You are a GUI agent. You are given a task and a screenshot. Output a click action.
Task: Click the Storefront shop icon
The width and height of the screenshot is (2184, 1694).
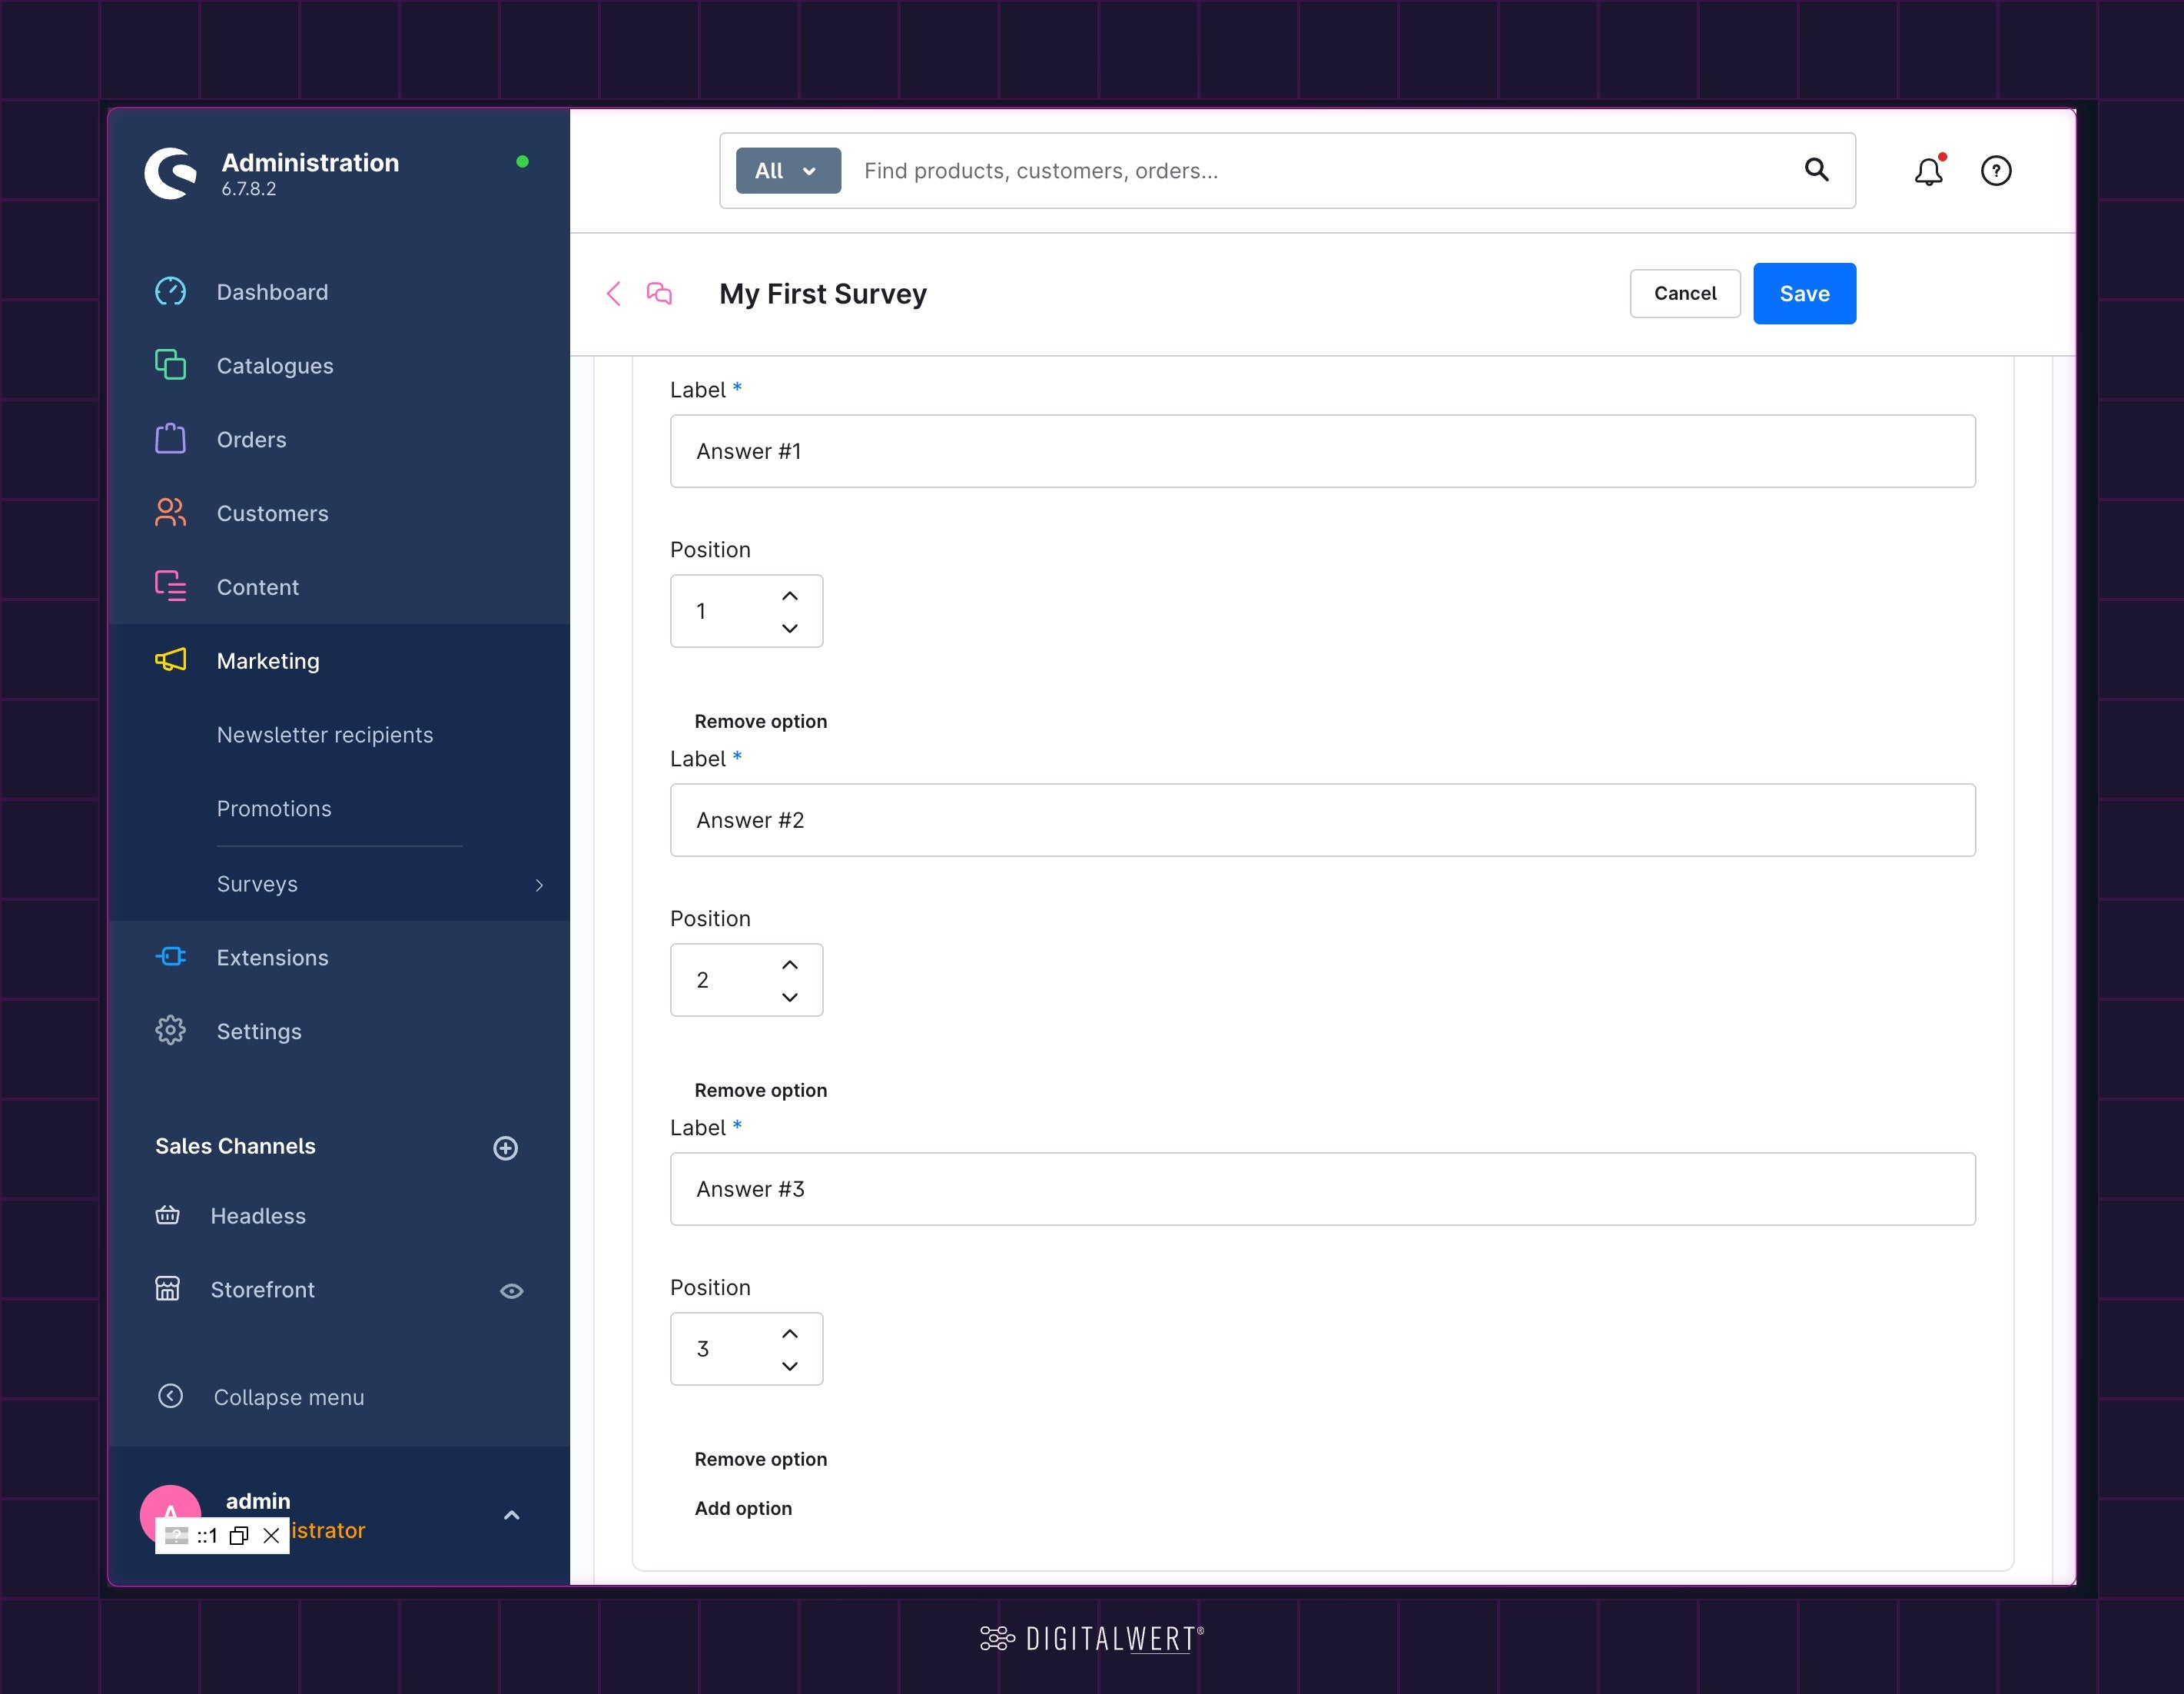click(x=167, y=1288)
